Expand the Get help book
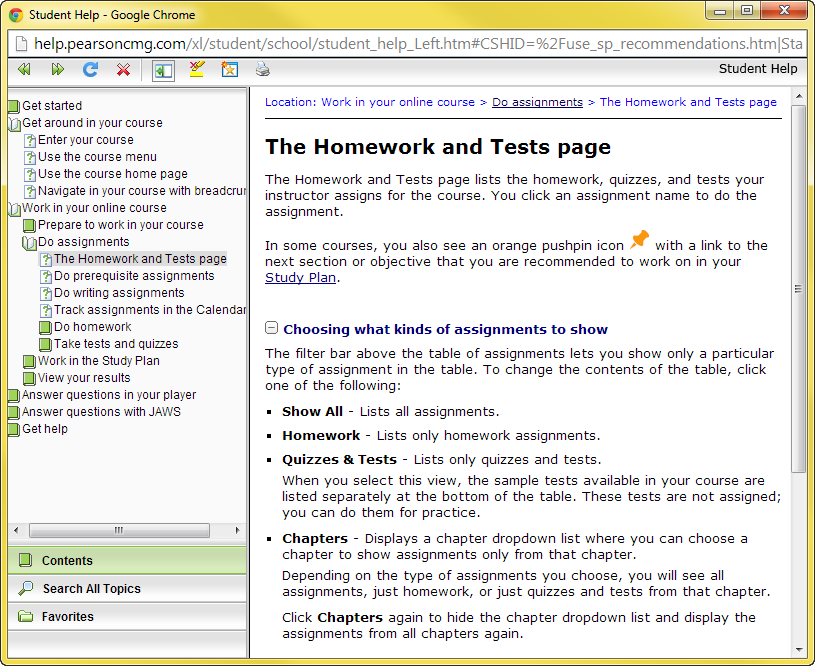Screen dimensions: 815x666 38,429
